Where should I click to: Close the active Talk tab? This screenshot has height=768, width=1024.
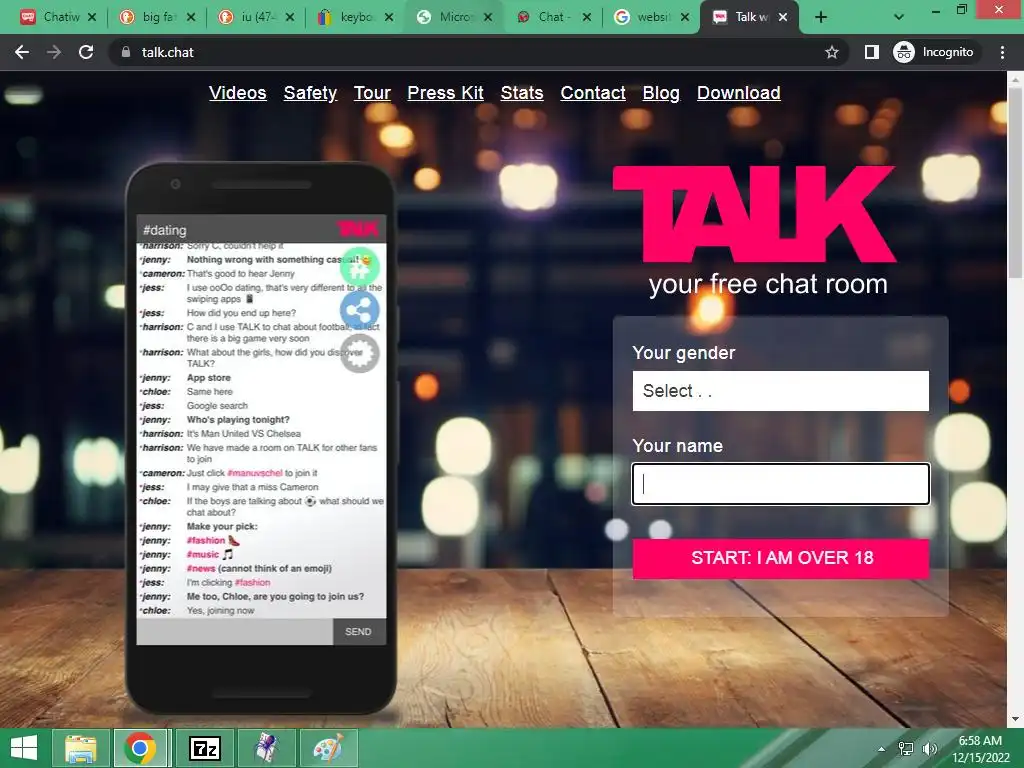click(783, 17)
